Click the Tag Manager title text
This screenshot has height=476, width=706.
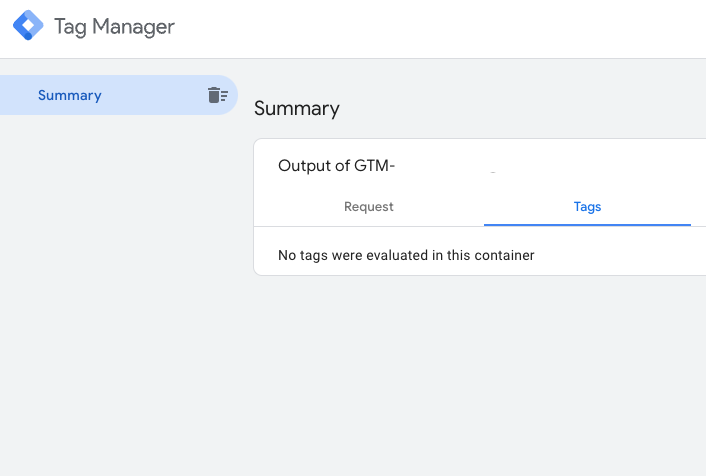pyautogui.click(x=114, y=27)
